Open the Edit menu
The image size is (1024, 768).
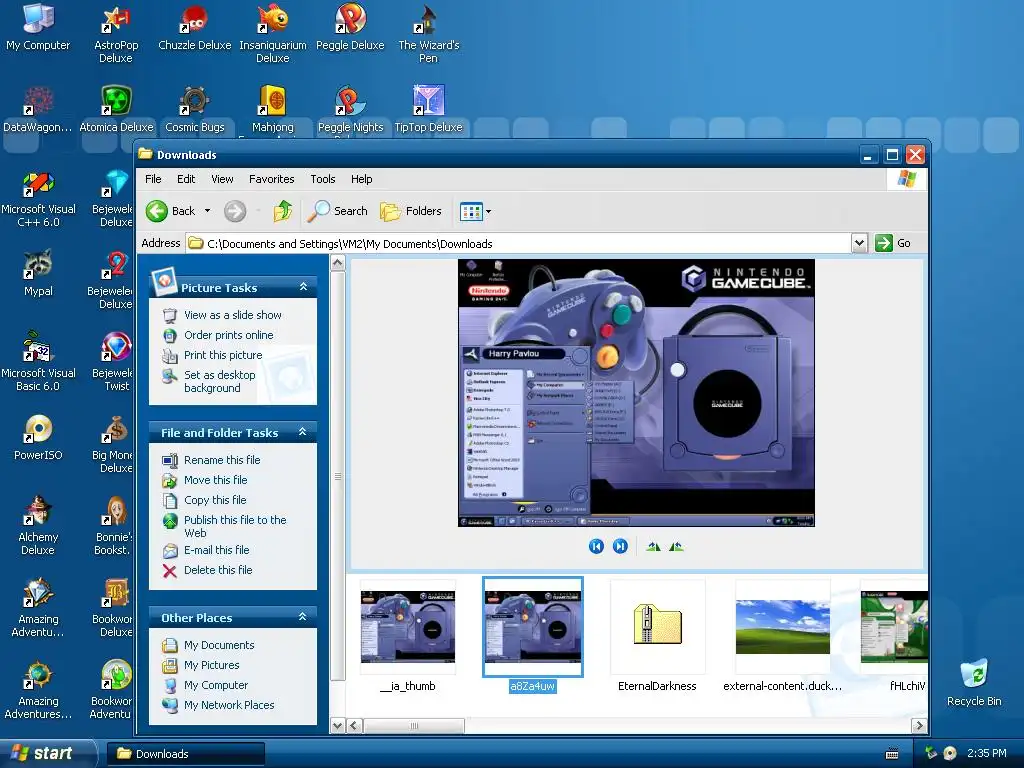185,179
